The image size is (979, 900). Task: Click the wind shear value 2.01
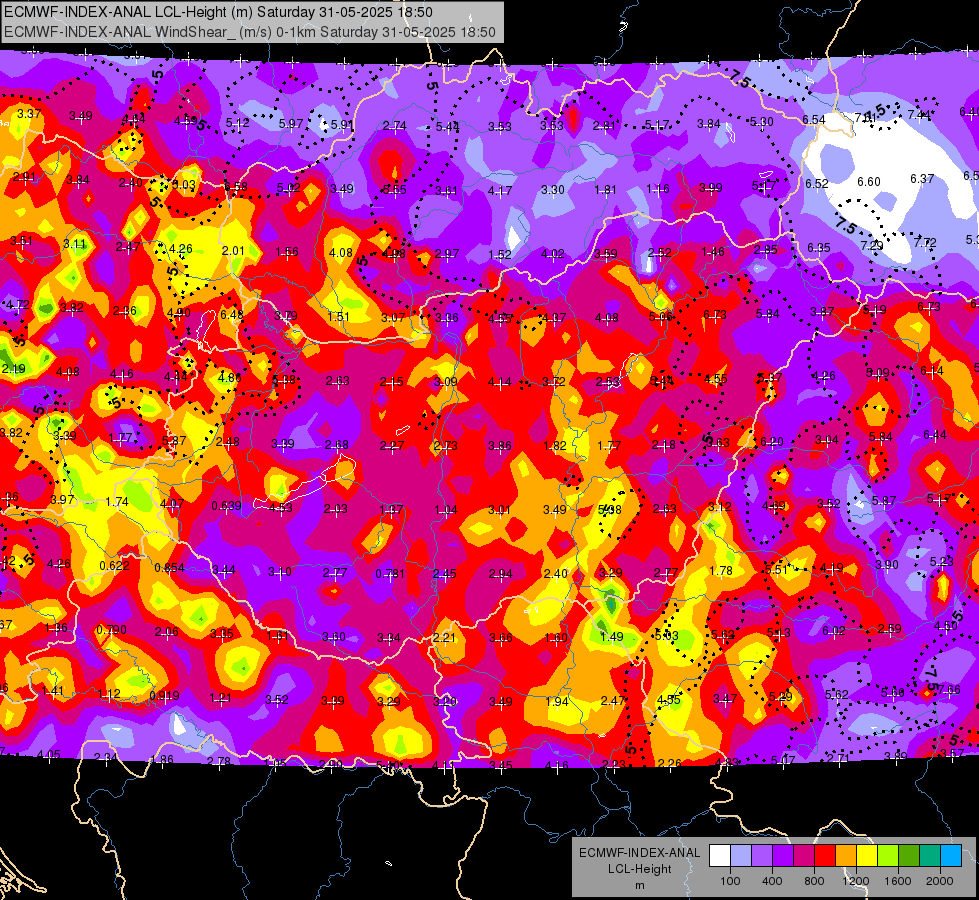(233, 250)
